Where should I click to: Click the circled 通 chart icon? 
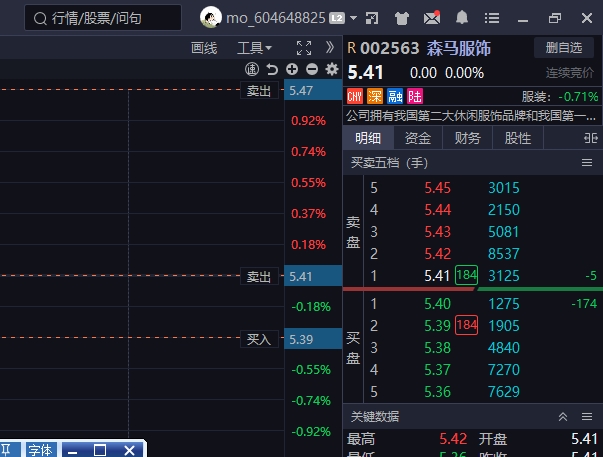[252, 70]
